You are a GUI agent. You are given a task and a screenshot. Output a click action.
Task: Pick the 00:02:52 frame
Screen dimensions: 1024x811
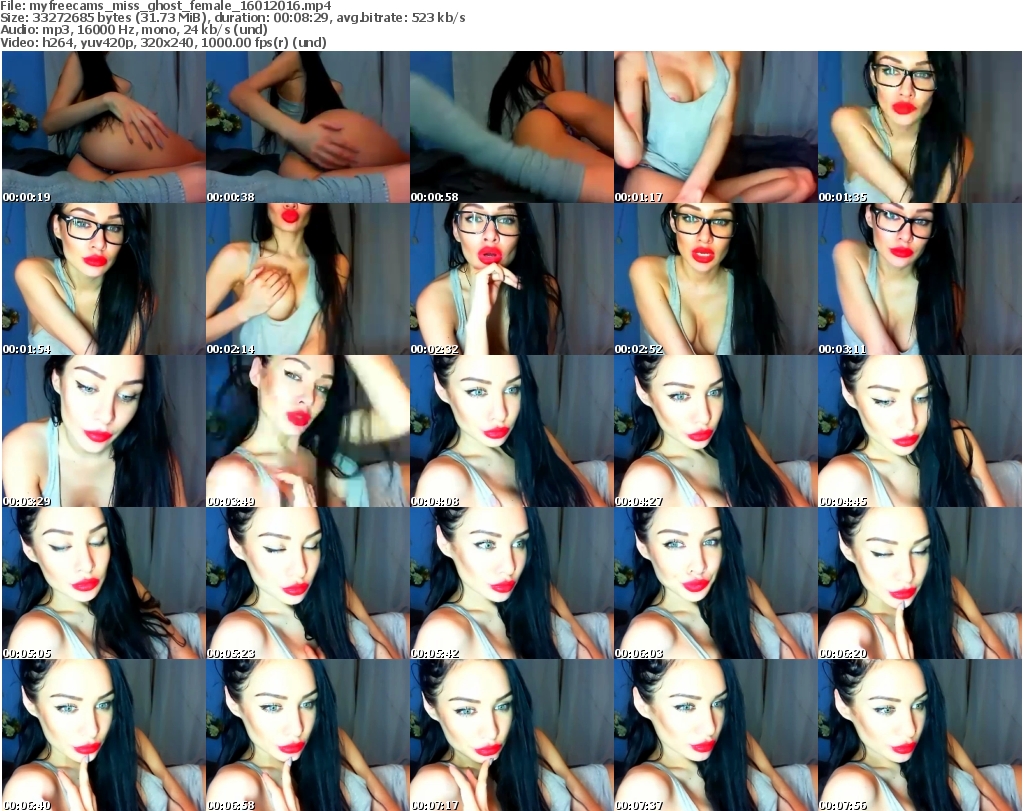click(x=716, y=279)
